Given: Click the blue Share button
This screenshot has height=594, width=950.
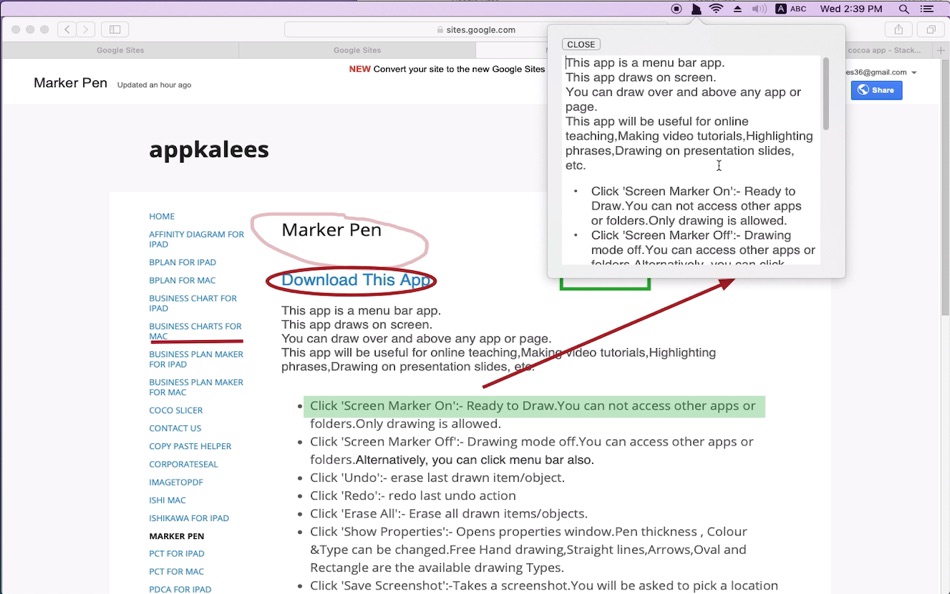Looking at the screenshot, I should point(876,90).
